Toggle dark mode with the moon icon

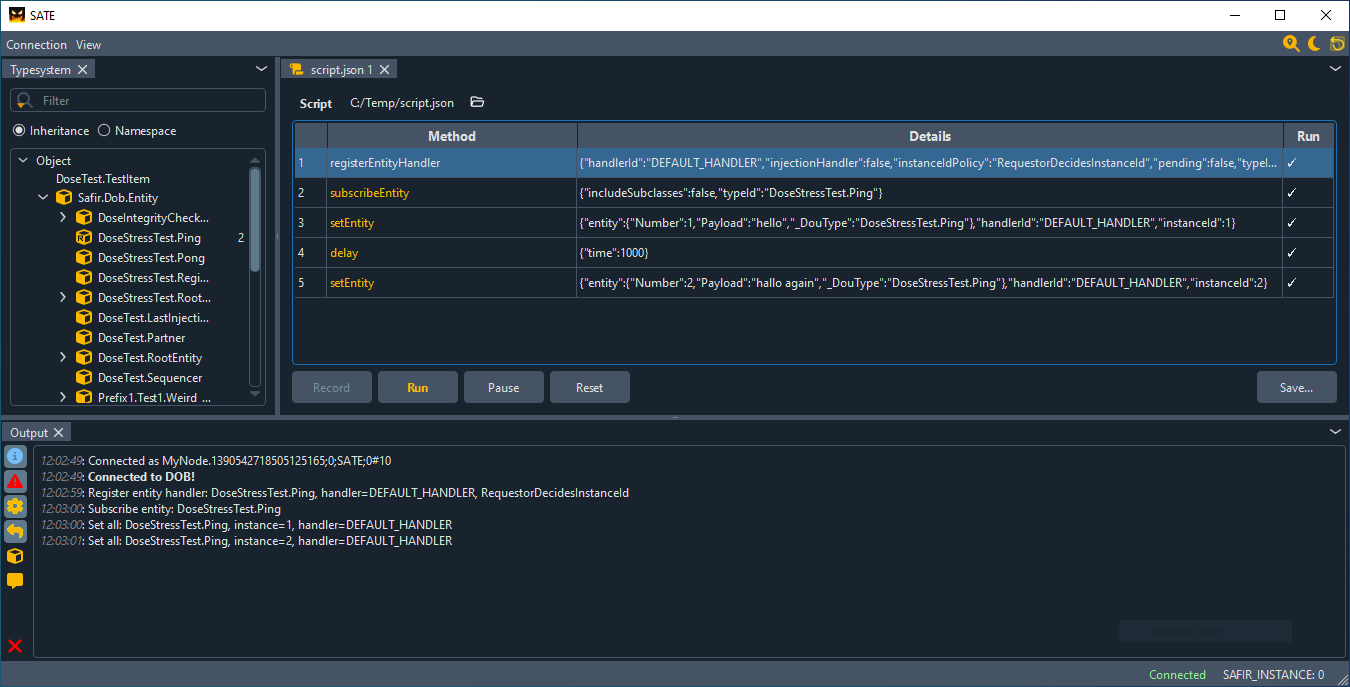pos(1314,43)
